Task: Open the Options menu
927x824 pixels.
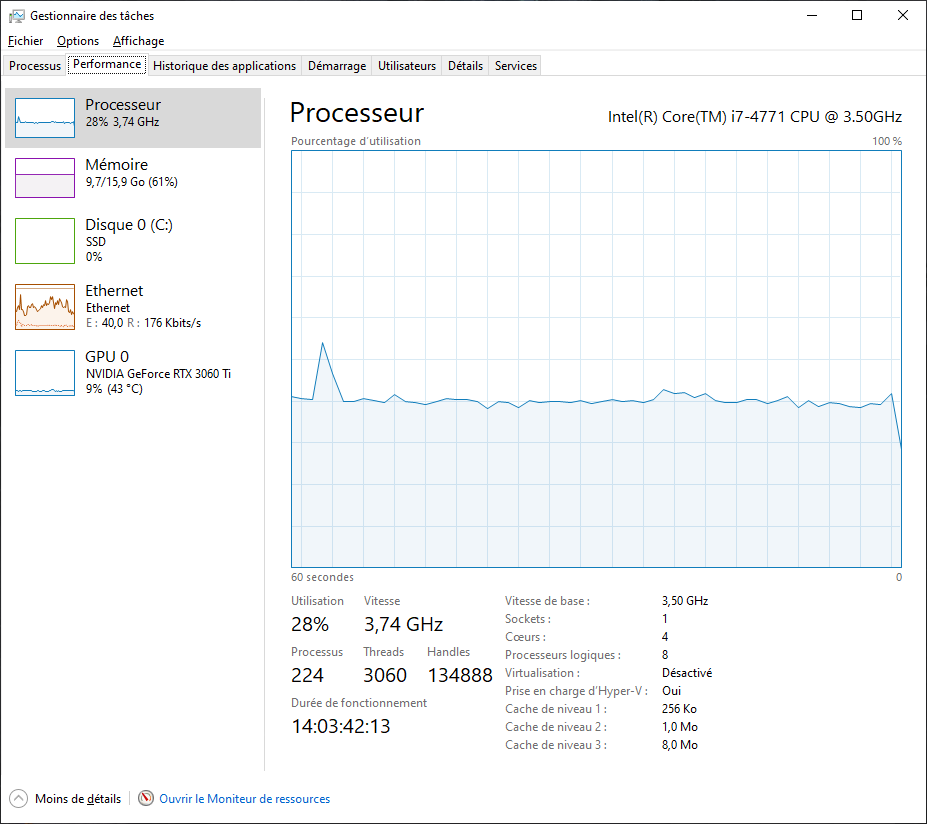Action: click(77, 41)
